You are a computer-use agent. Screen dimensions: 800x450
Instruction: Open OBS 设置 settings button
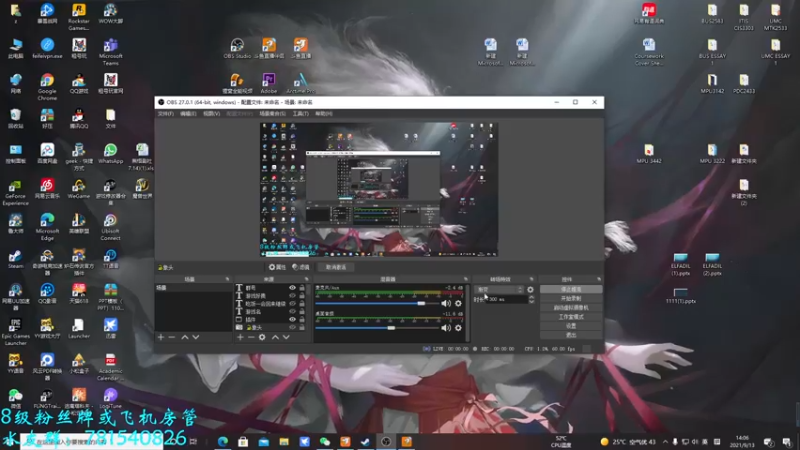tap(571, 326)
